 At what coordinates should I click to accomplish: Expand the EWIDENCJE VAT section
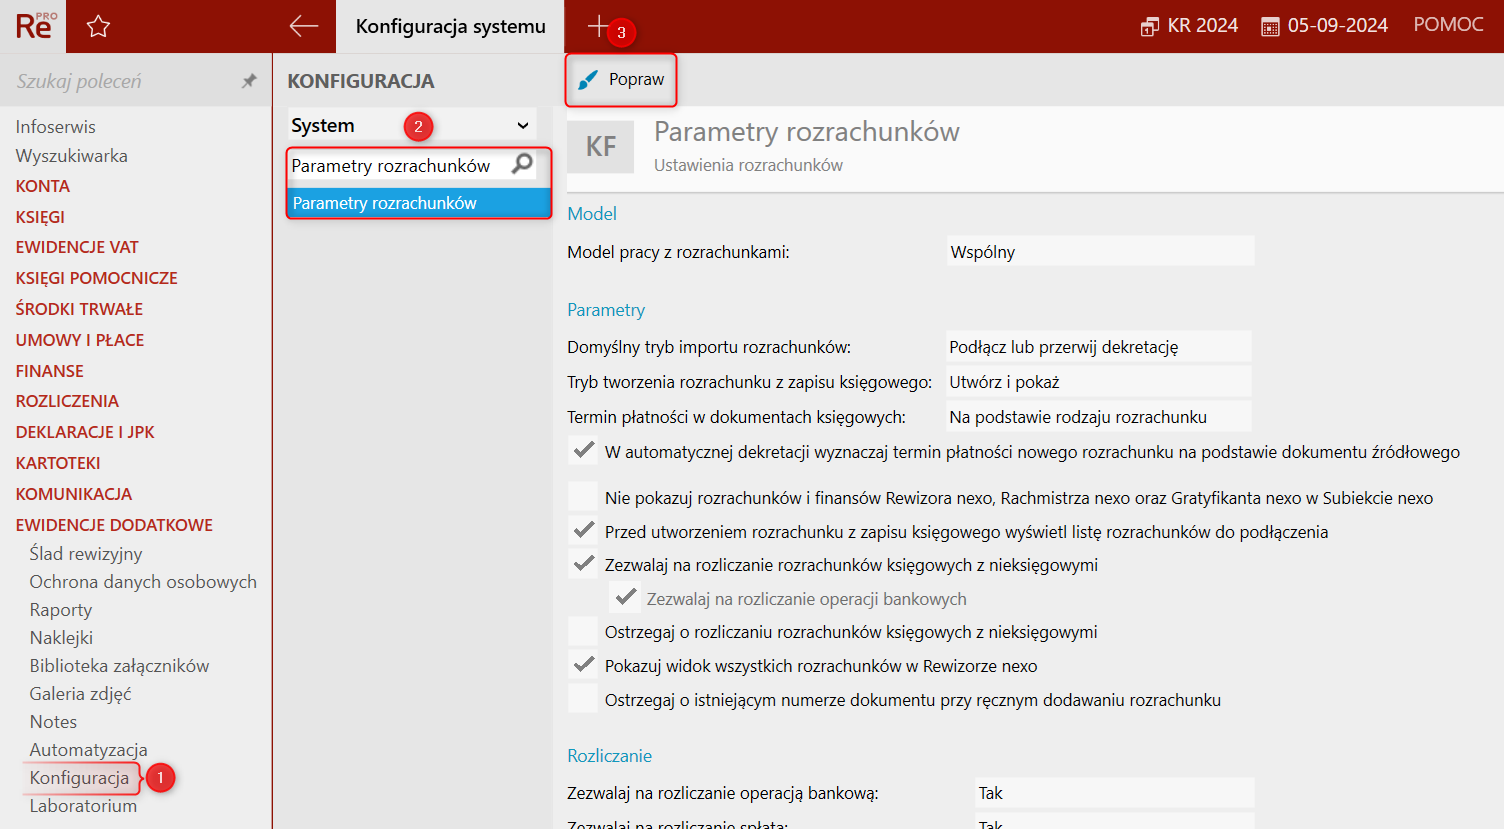[77, 247]
